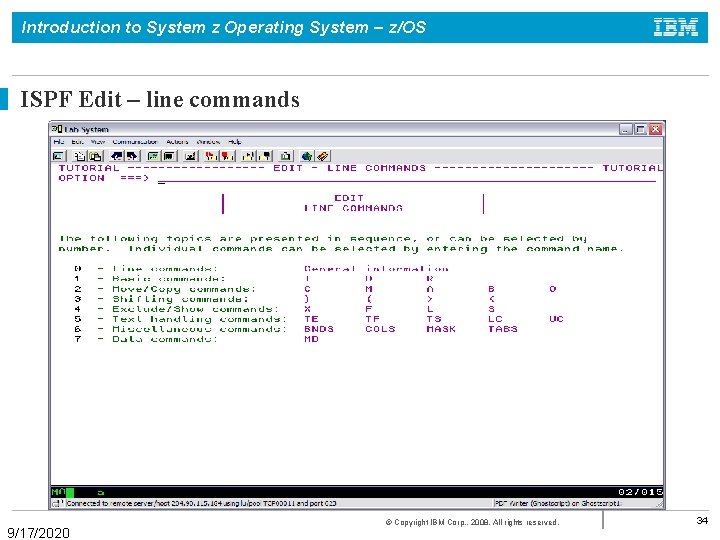Open Display setup toolbar icon
Viewport: 720px width, 540px height.
coord(153,156)
